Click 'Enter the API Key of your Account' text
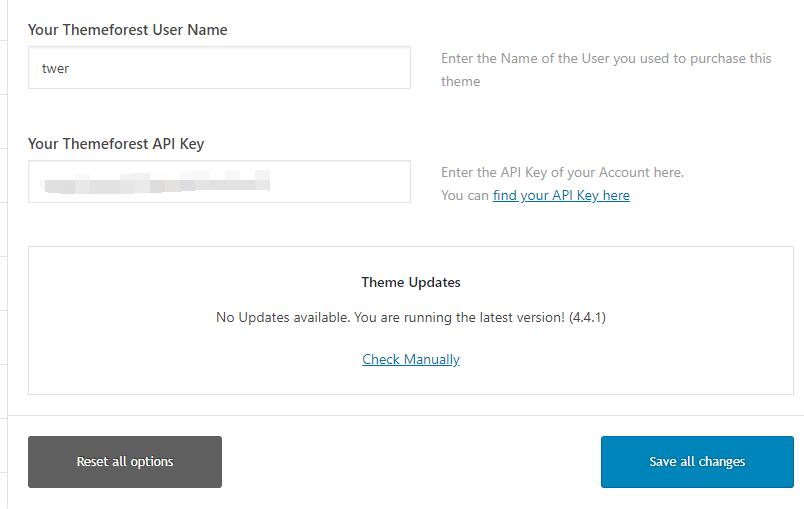Image resolution: width=804 pixels, height=509 pixels. [x=562, y=172]
